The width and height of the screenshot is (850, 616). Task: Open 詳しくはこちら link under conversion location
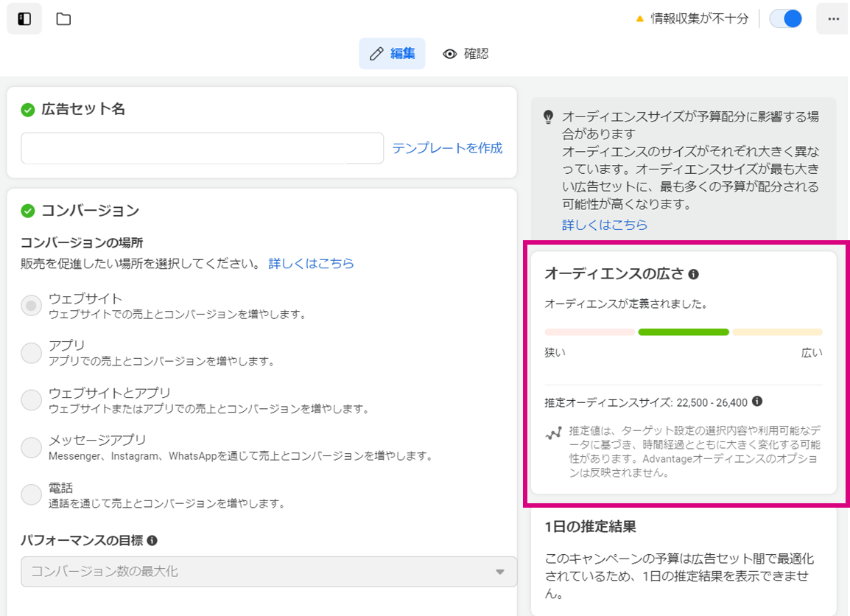311,264
